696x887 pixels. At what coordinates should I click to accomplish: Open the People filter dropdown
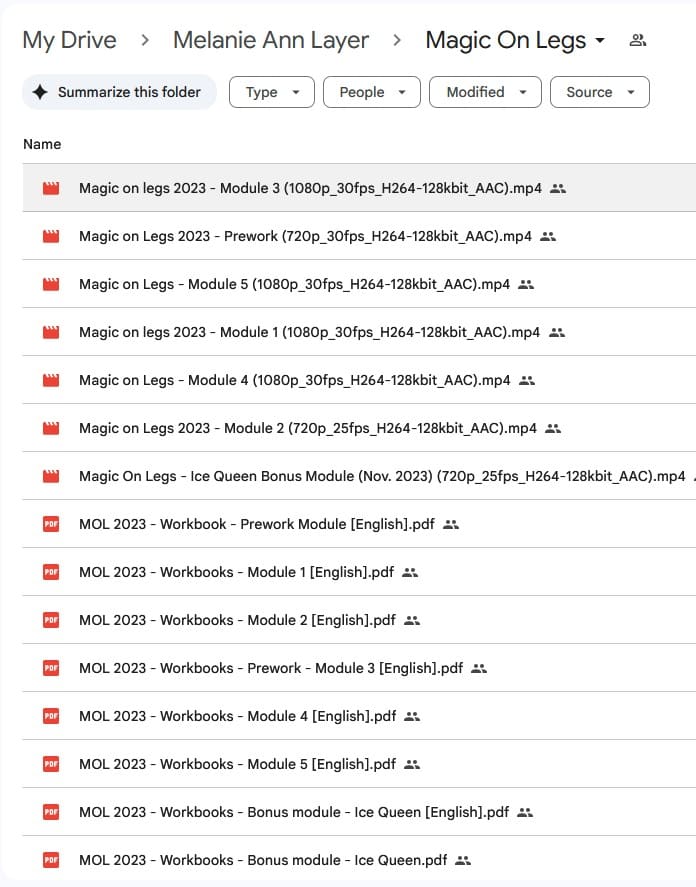tap(371, 92)
